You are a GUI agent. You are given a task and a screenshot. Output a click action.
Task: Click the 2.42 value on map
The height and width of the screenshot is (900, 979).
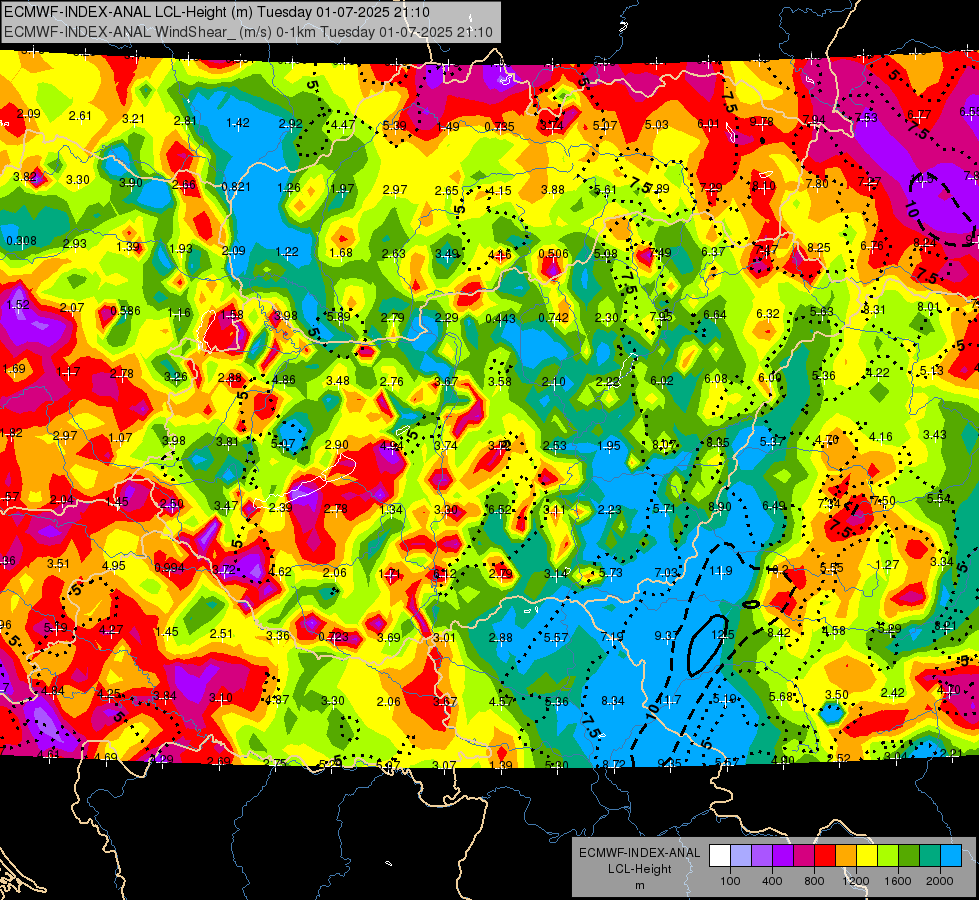click(x=893, y=693)
